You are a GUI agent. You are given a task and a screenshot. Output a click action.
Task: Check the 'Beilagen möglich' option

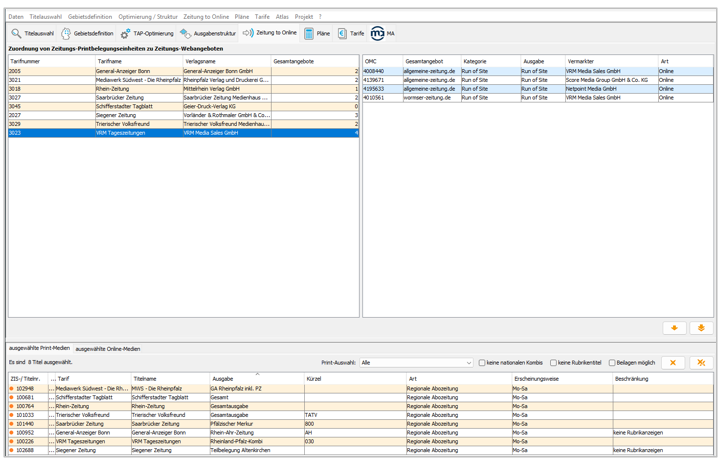pyautogui.click(x=613, y=363)
